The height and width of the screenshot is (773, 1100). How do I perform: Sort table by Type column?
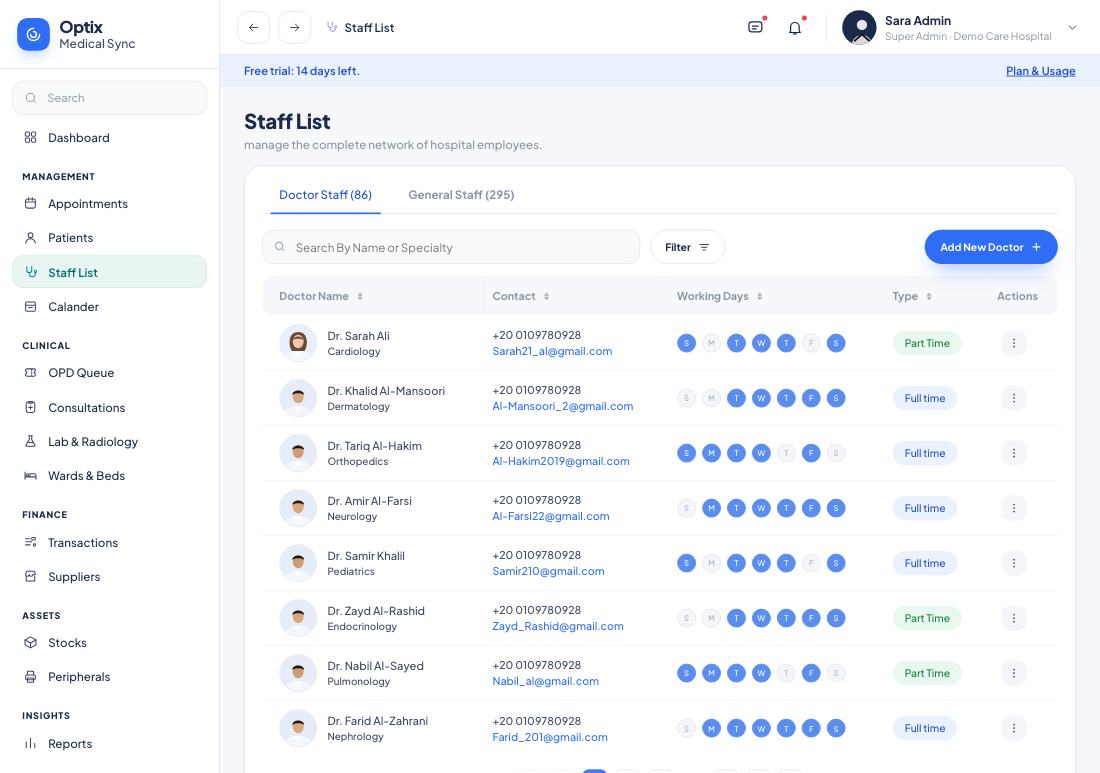click(x=929, y=296)
